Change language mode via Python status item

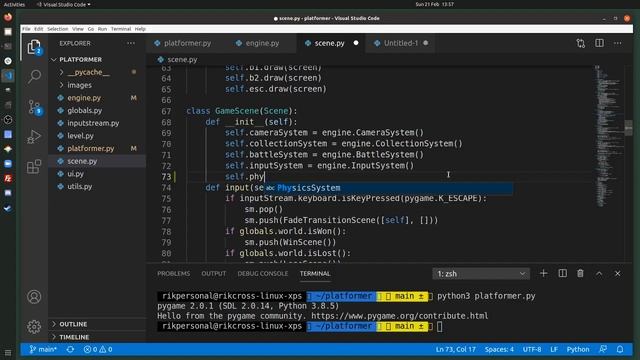[x=578, y=349]
